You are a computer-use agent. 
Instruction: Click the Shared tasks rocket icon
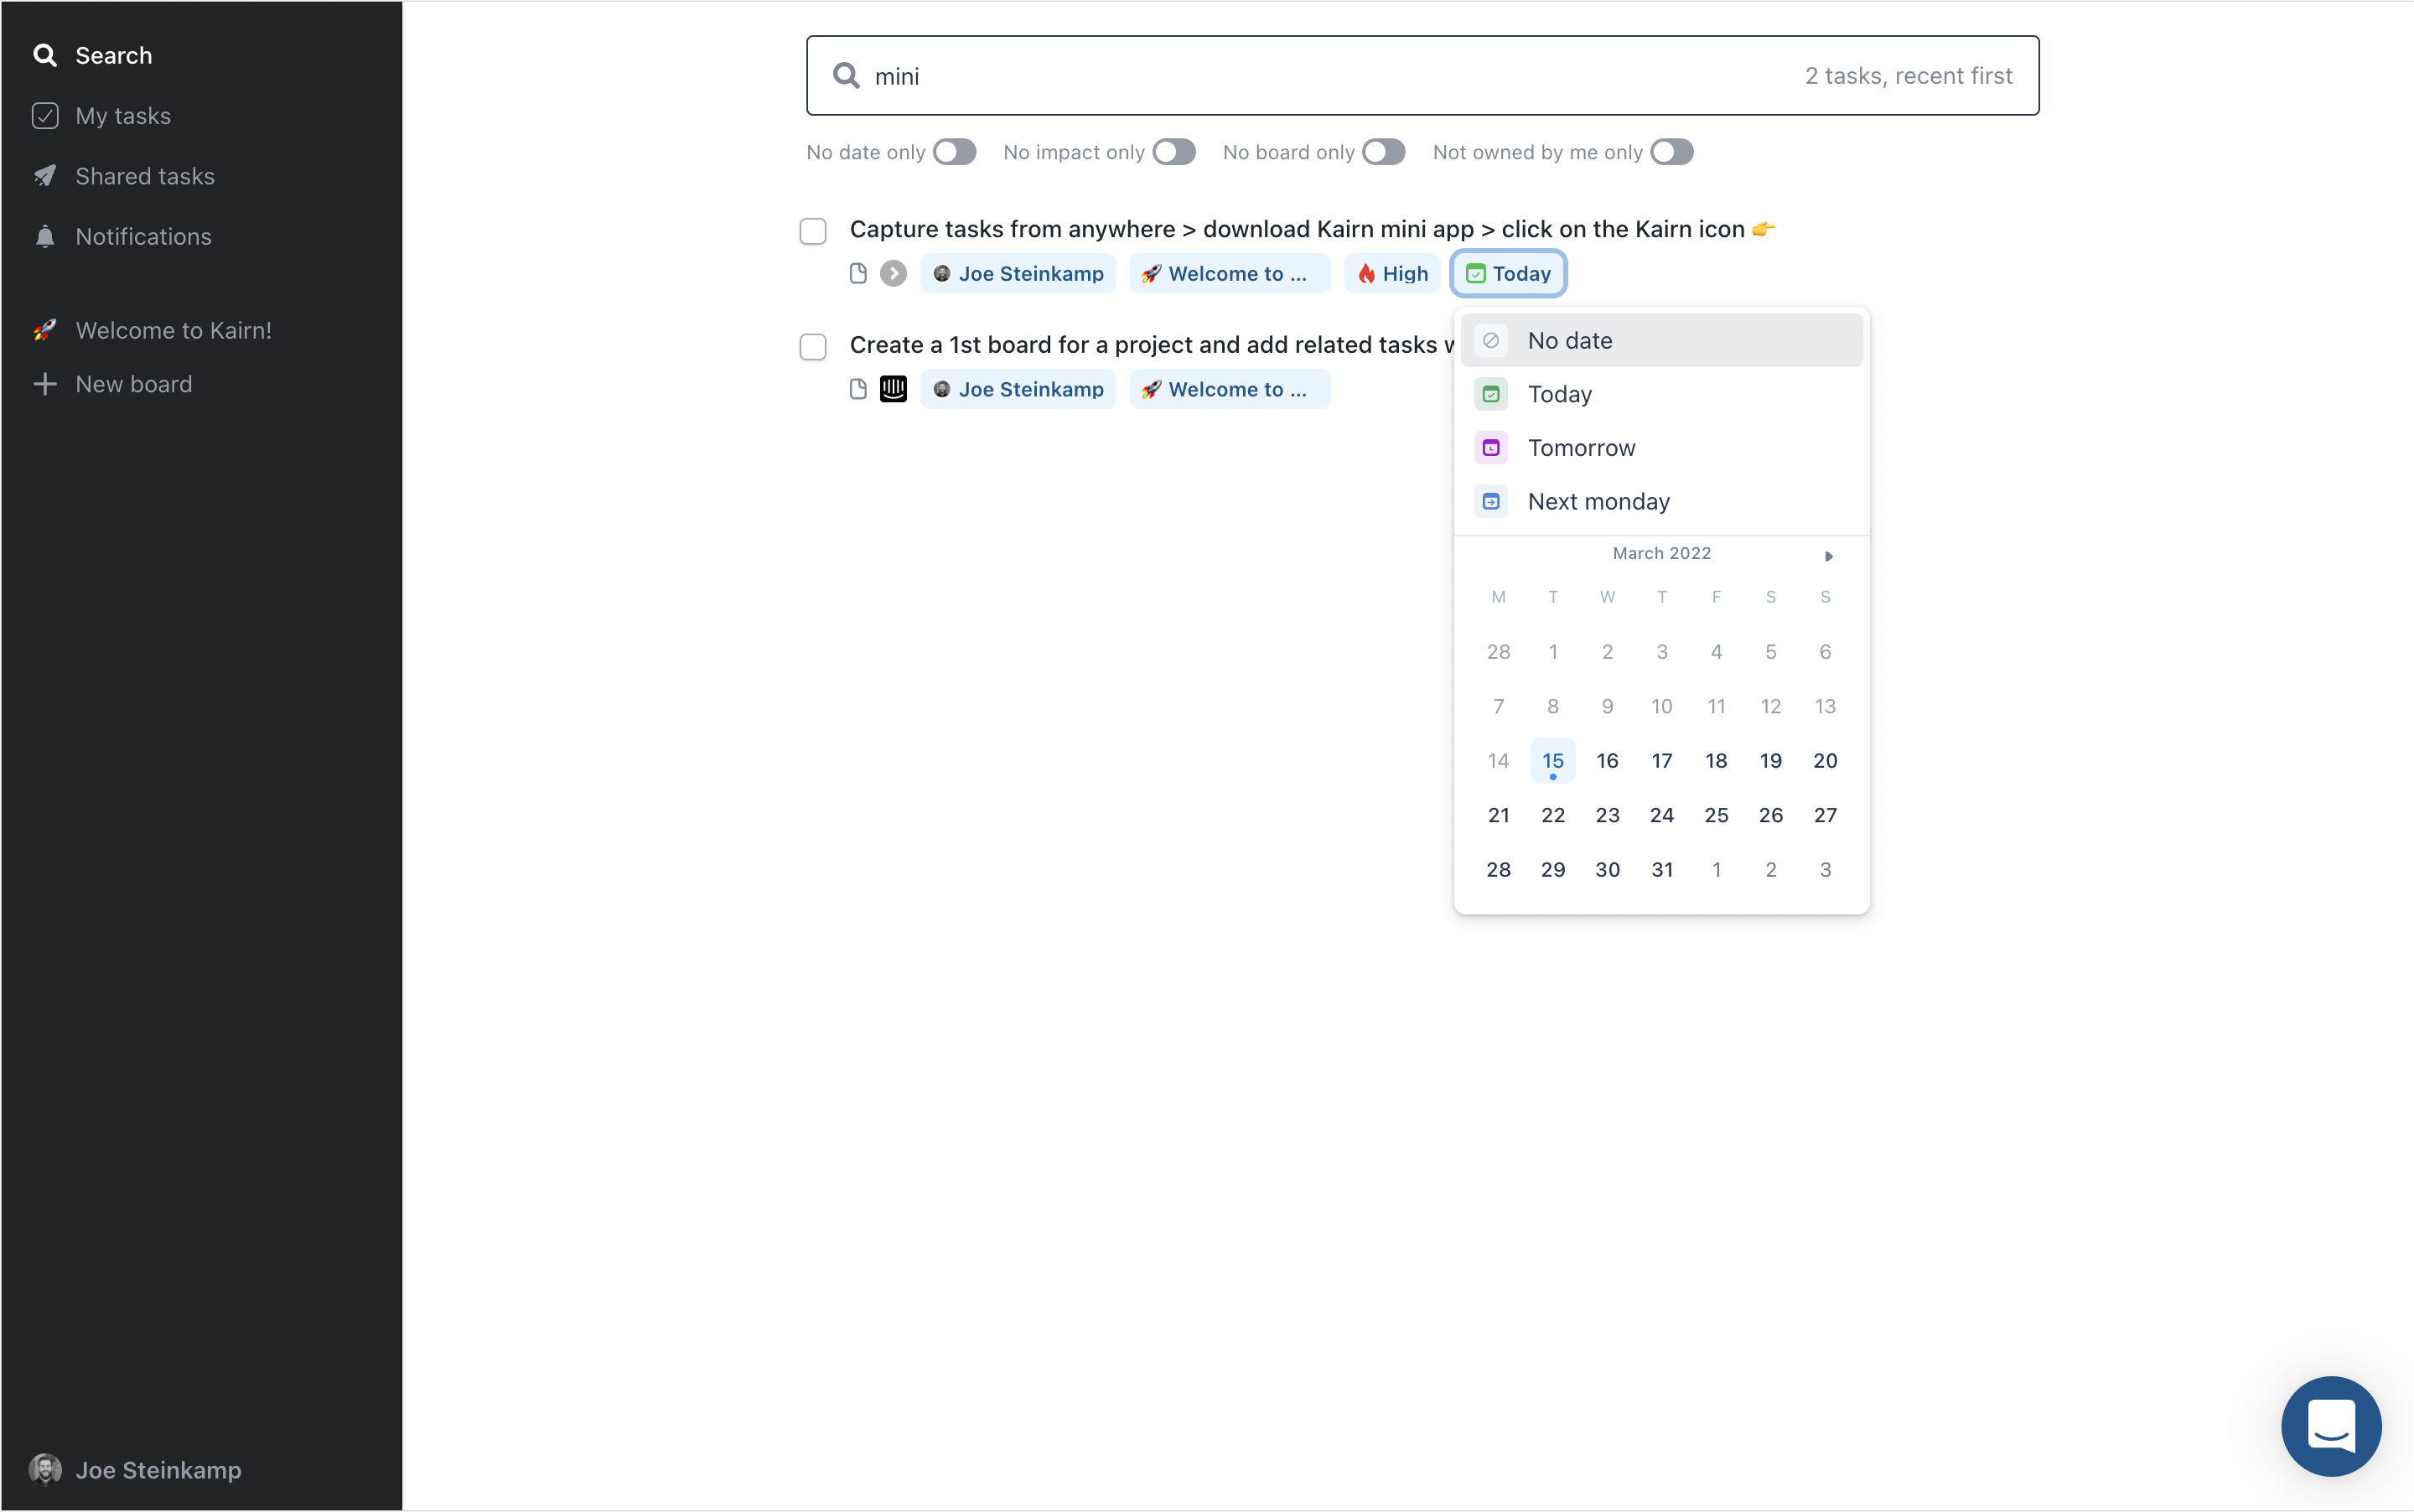tap(44, 176)
